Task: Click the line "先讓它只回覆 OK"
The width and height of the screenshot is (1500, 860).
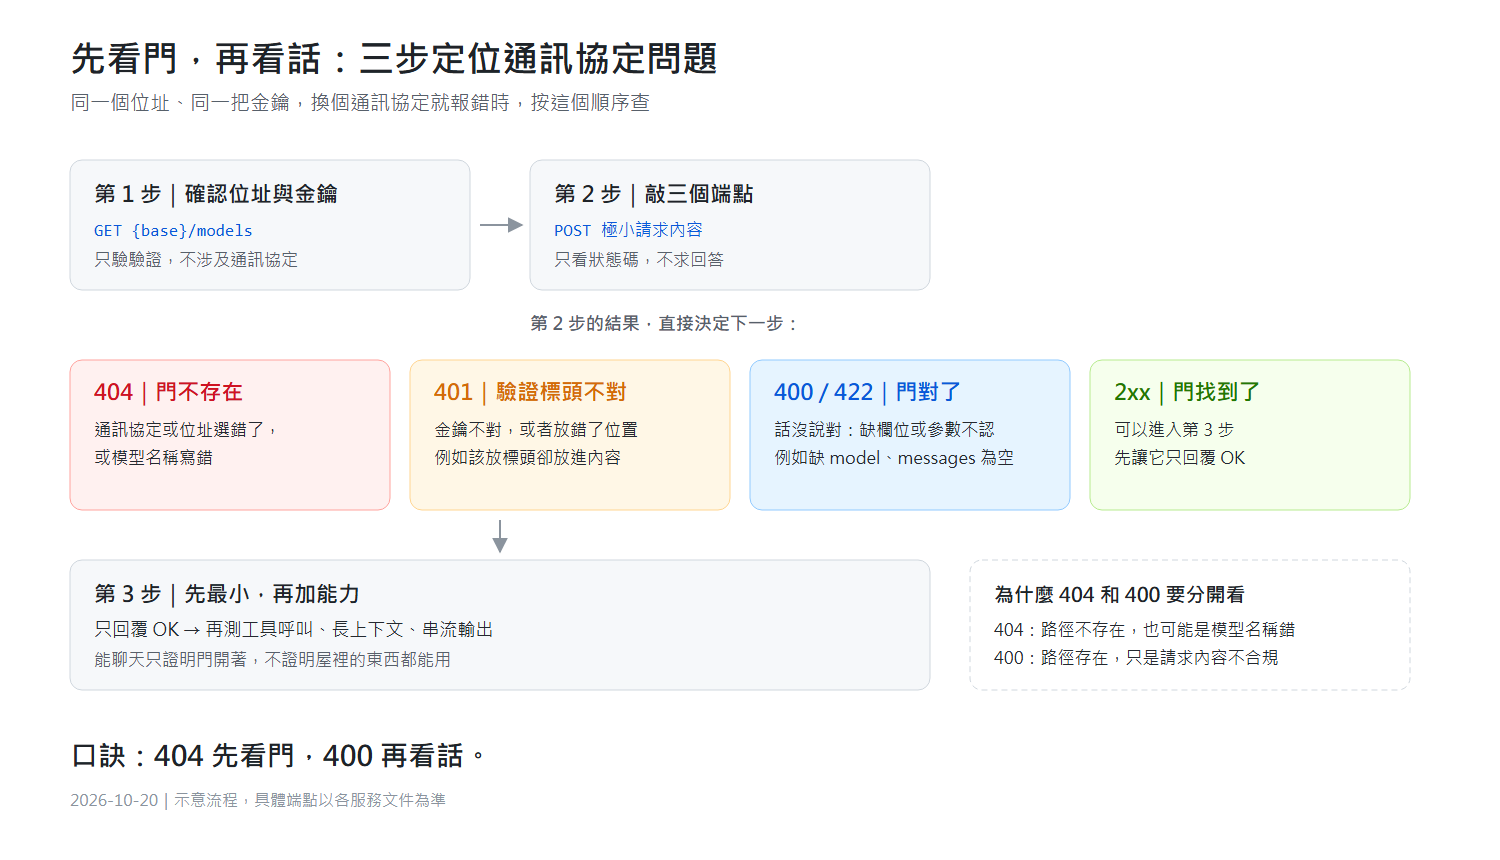Action: pos(1180,458)
